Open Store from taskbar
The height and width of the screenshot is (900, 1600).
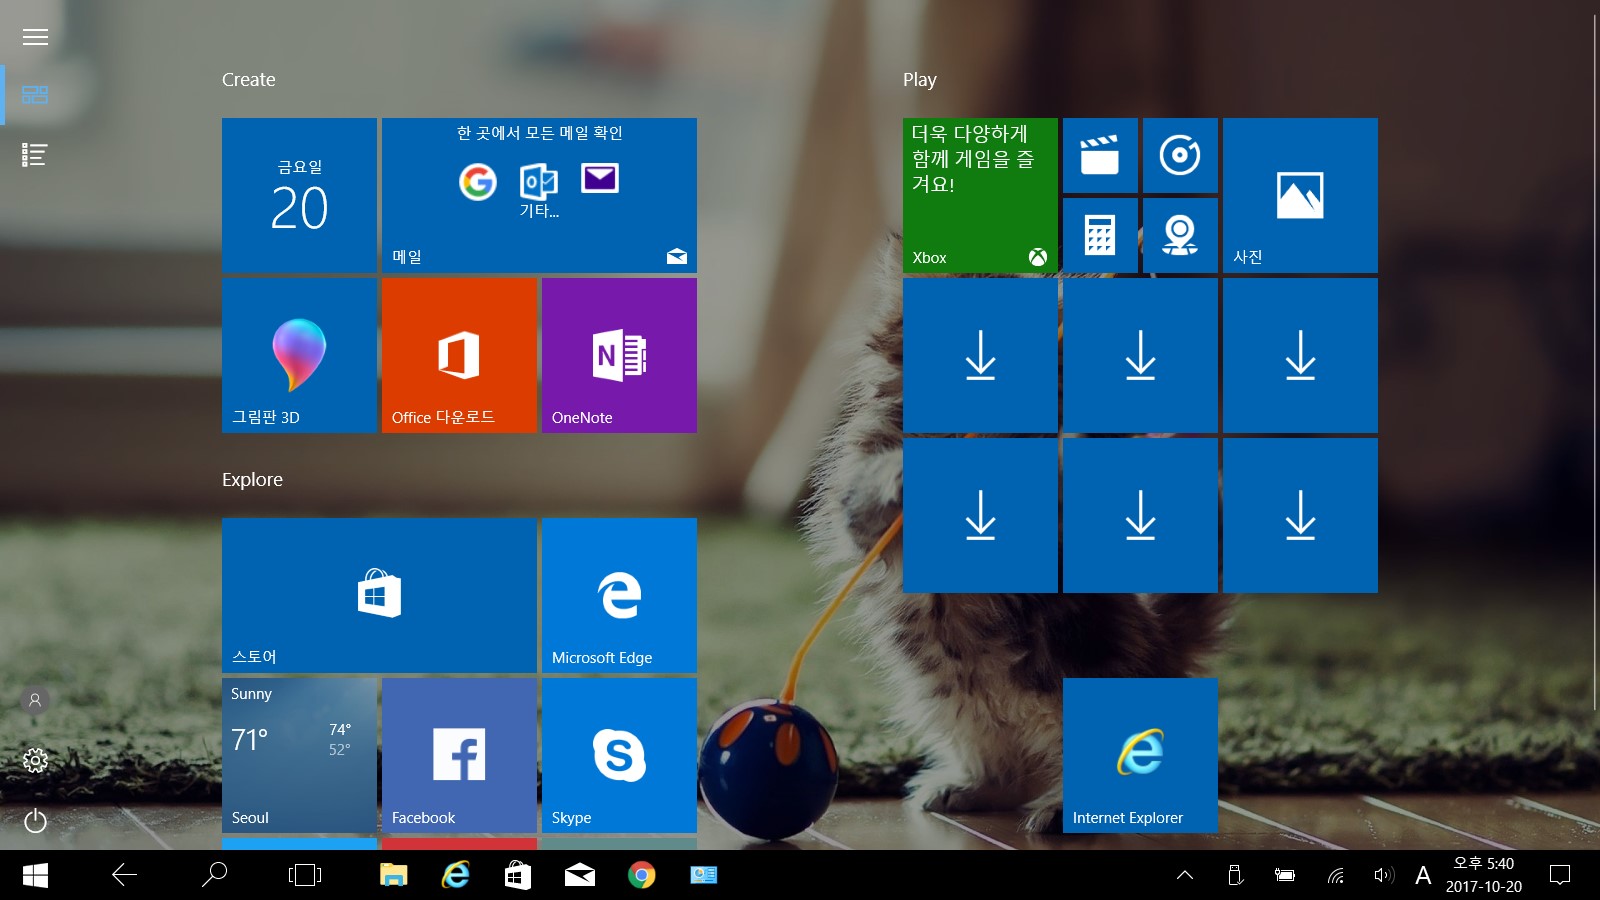[518, 875]
